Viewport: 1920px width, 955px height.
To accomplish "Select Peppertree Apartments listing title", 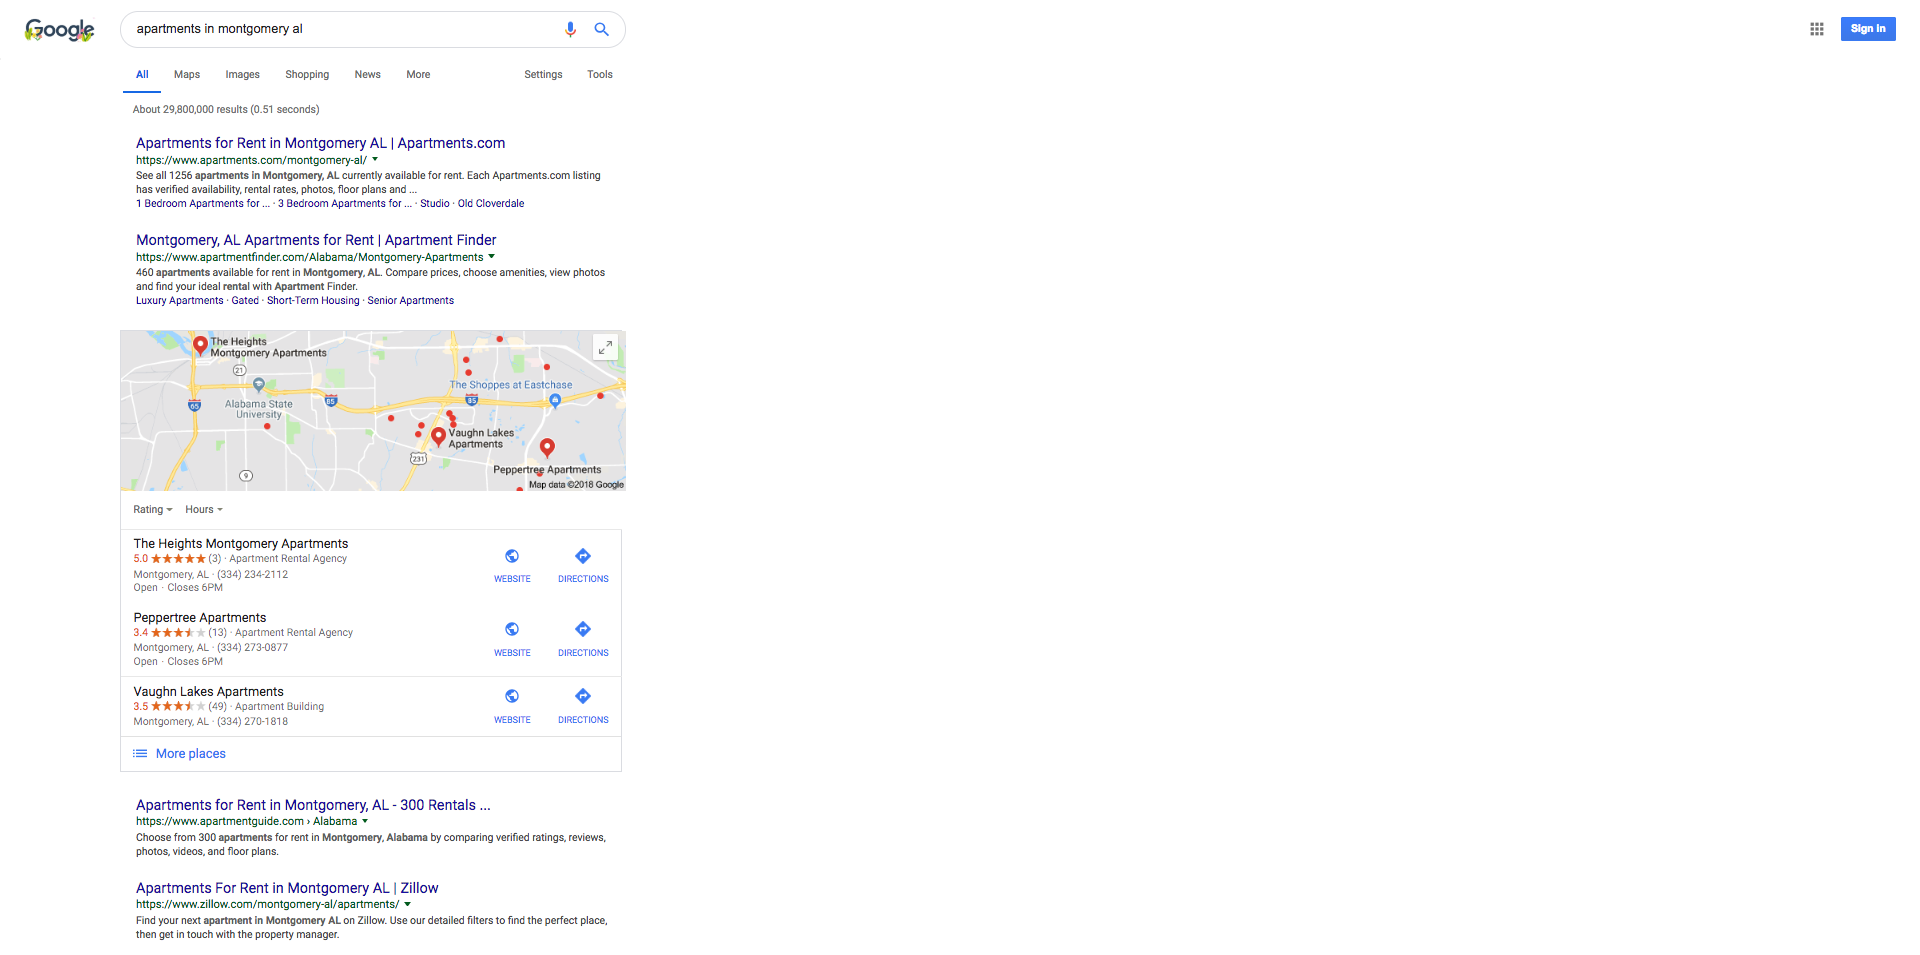I will click(200, 618).
